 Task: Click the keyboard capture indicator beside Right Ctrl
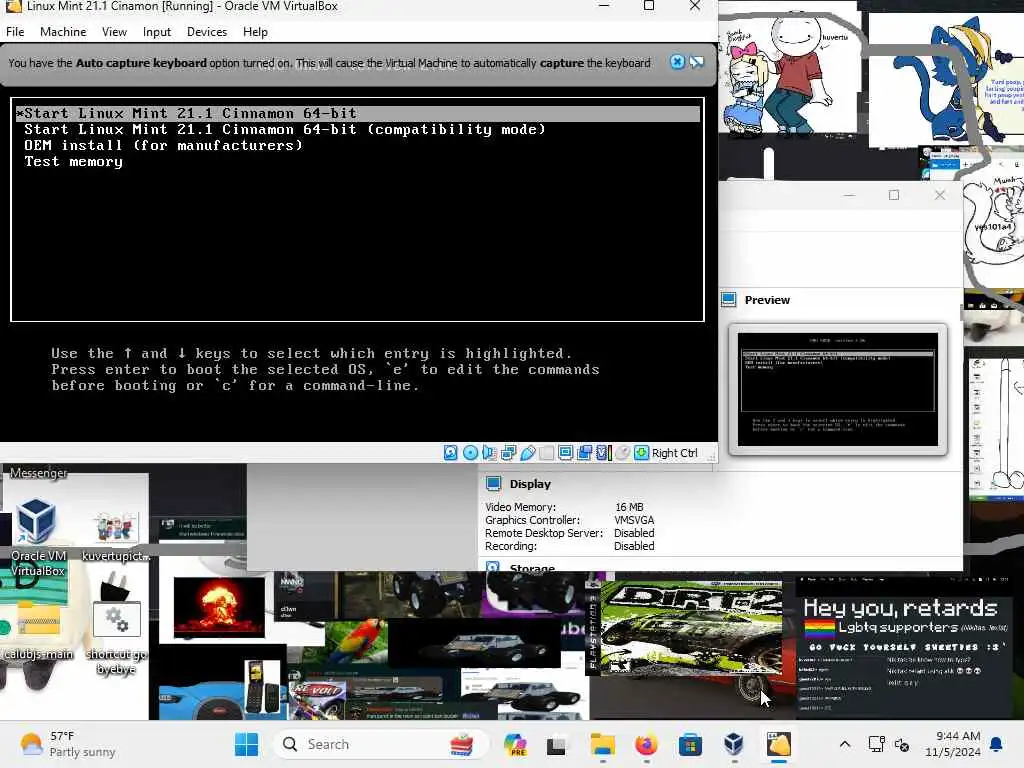point(642,453)
